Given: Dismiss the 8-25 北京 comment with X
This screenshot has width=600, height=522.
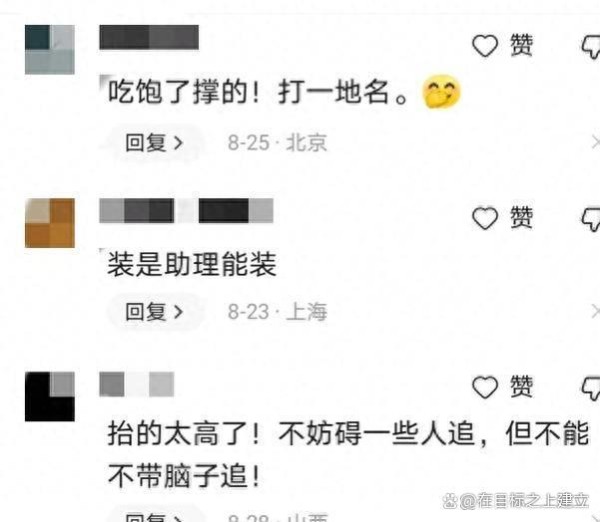Looking at the screenshot, I should coord(596,143).
